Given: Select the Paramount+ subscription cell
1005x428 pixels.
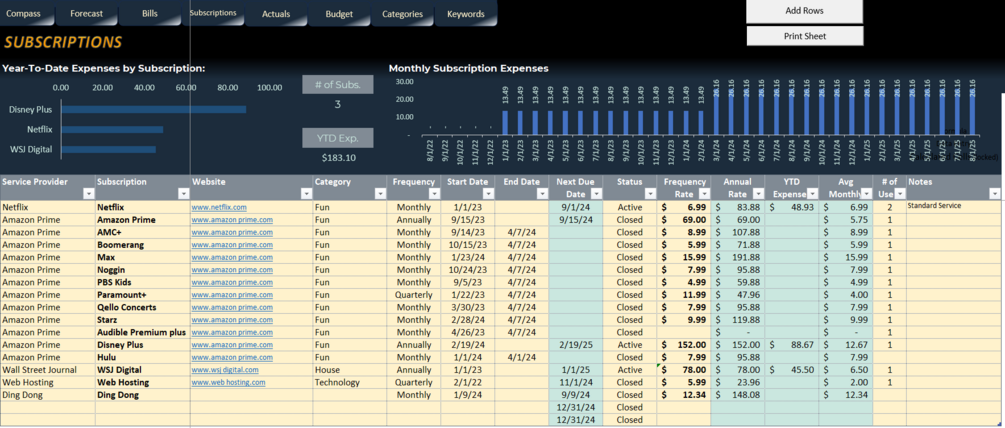Looking at the screenshot, I should point(142,295).
